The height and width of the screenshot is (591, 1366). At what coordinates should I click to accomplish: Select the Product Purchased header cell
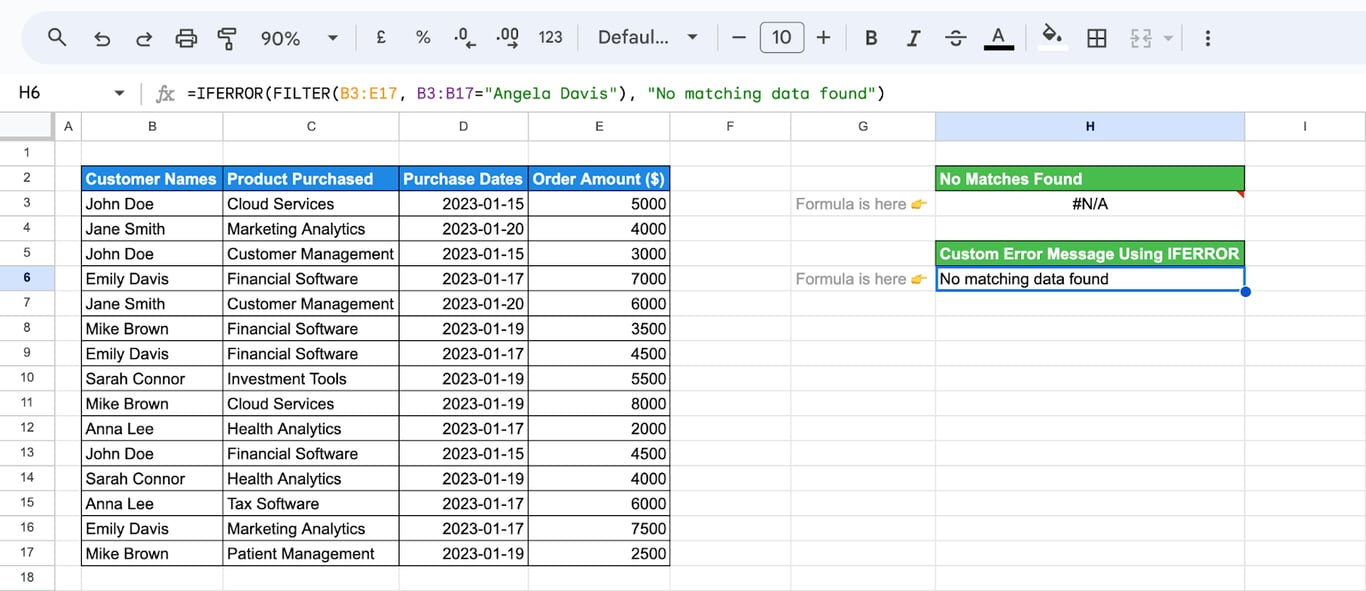click(311, 179)
